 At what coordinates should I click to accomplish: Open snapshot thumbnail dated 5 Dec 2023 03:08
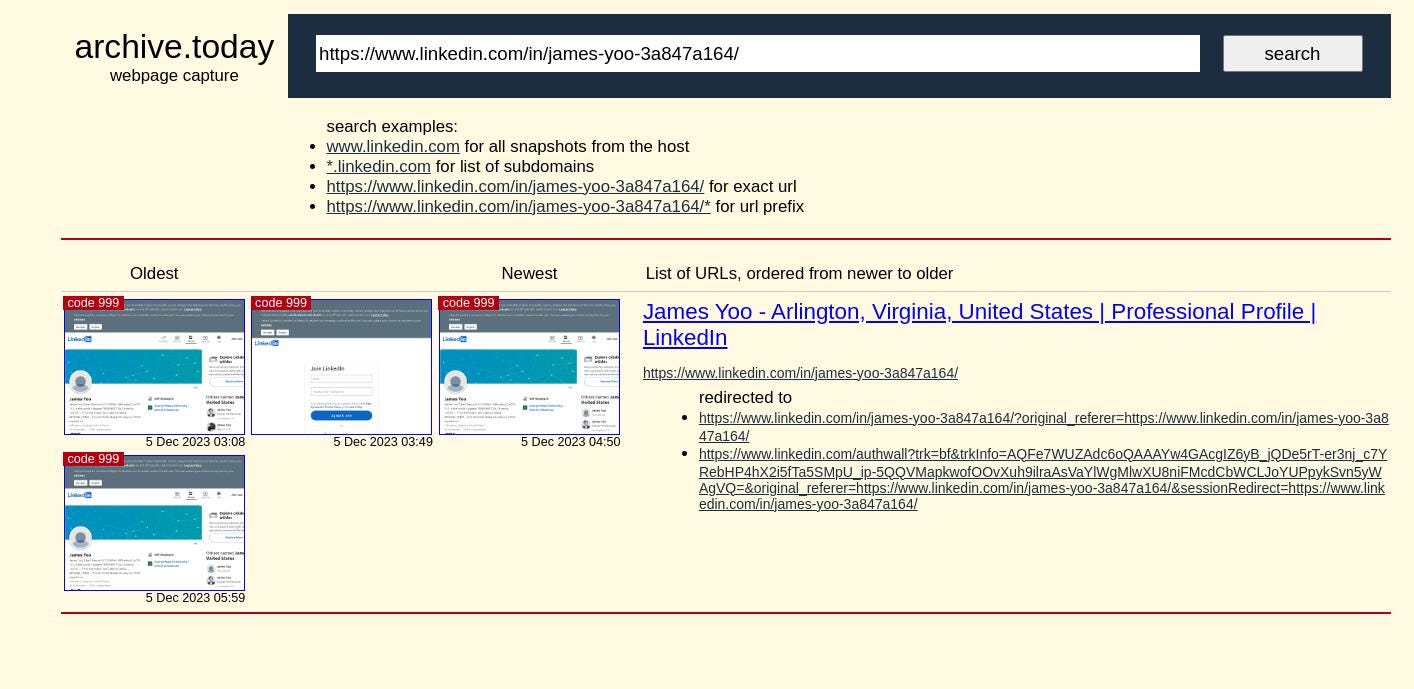tap(154, 366)
